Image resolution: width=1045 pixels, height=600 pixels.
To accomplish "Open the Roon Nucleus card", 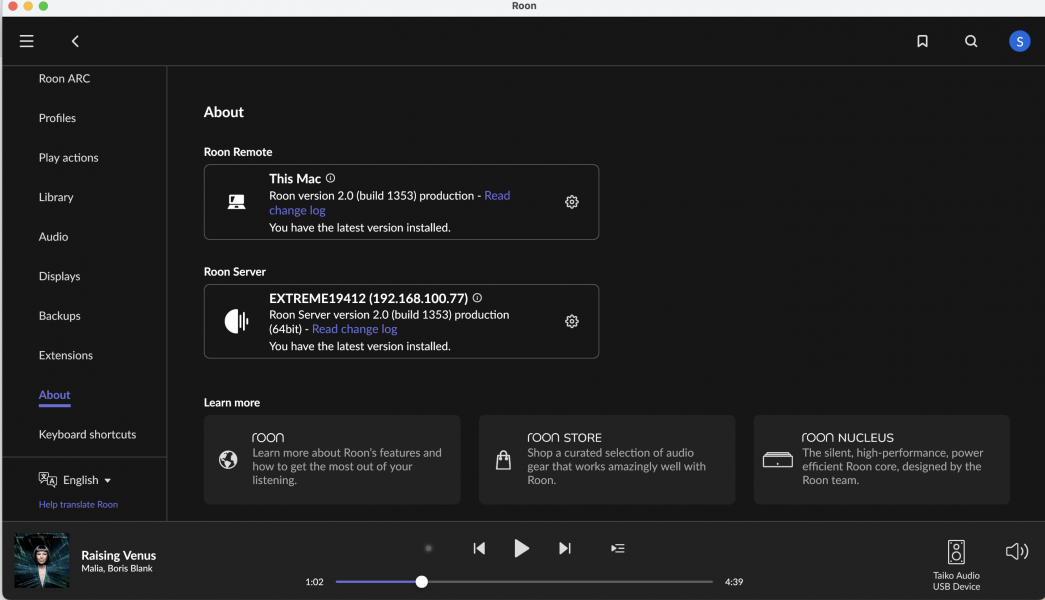I will [882, 459].
